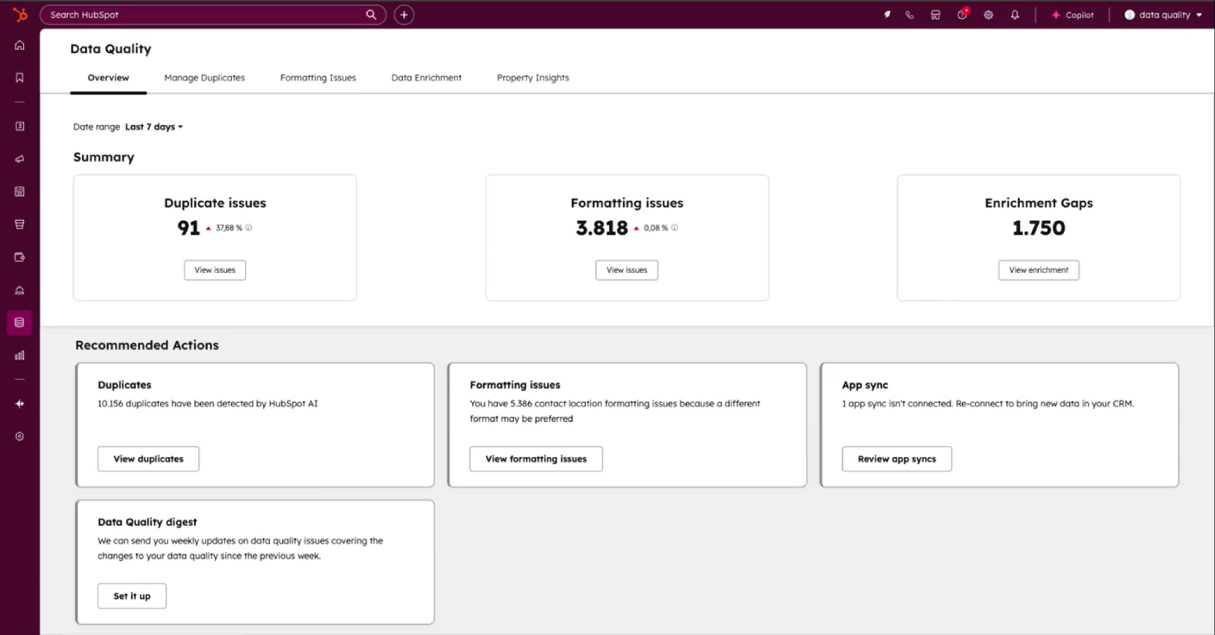Go to the Property Insights tab

(x=532, y=78)
